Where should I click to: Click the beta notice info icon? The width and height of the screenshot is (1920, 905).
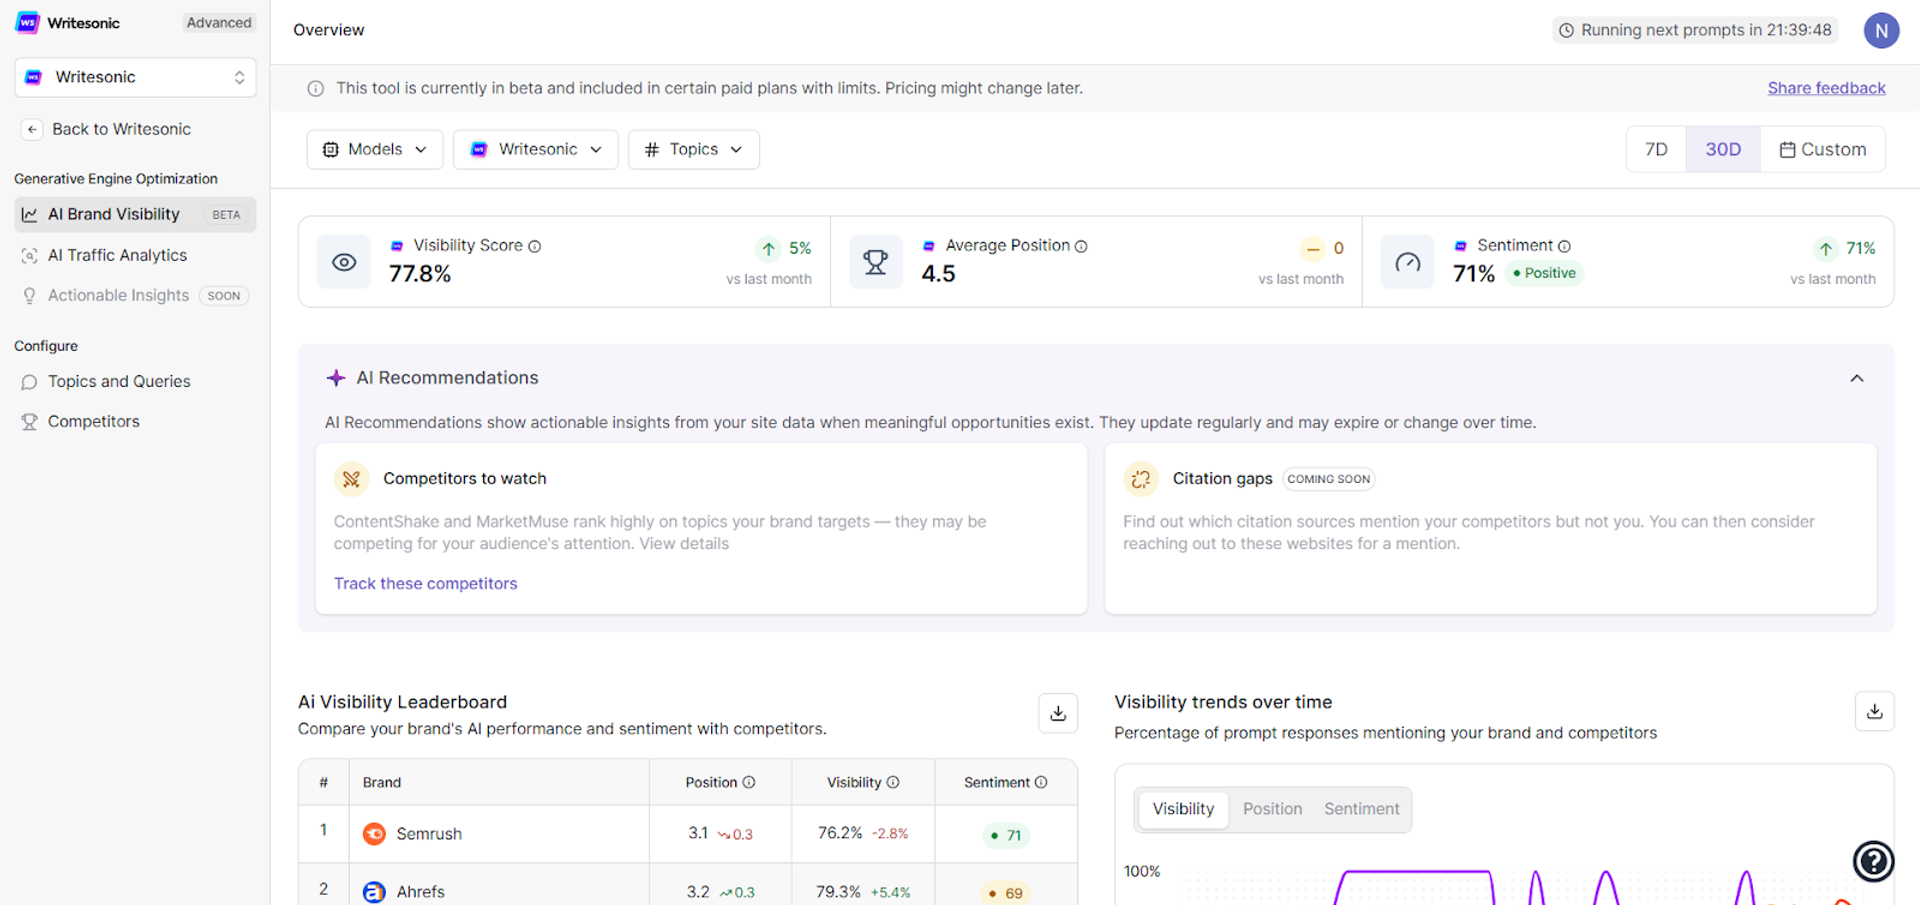[316, 88]
